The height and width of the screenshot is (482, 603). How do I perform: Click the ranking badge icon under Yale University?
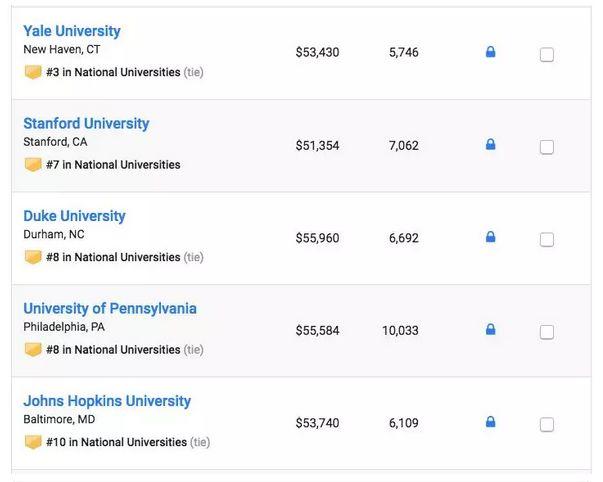click(x=33, y=73)
